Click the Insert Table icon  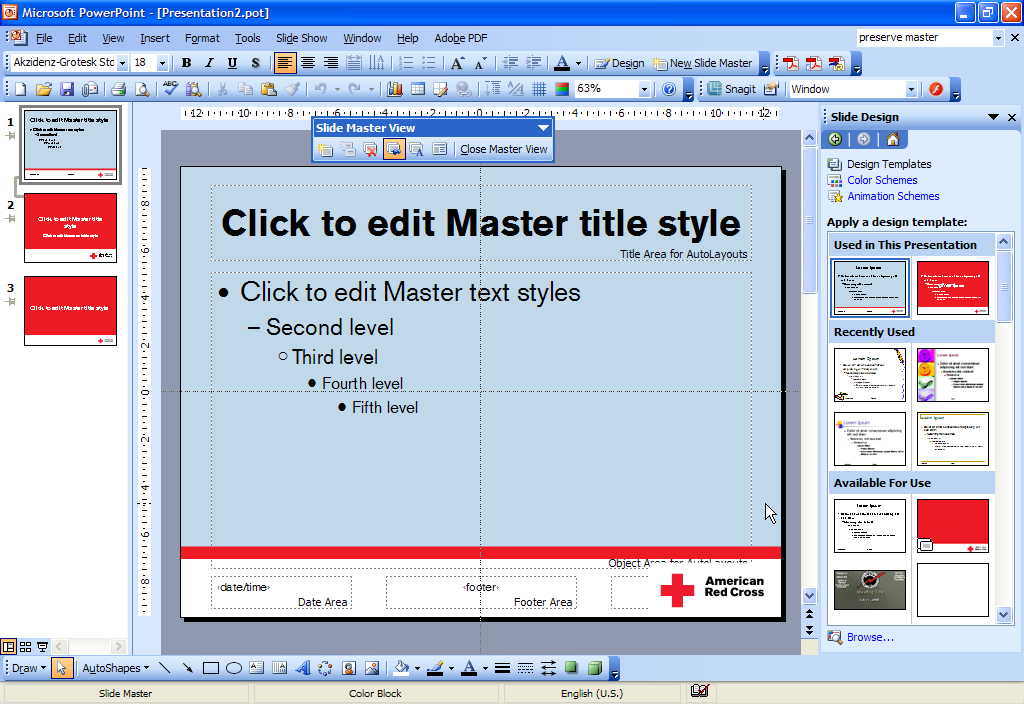(x=418, y=89)
